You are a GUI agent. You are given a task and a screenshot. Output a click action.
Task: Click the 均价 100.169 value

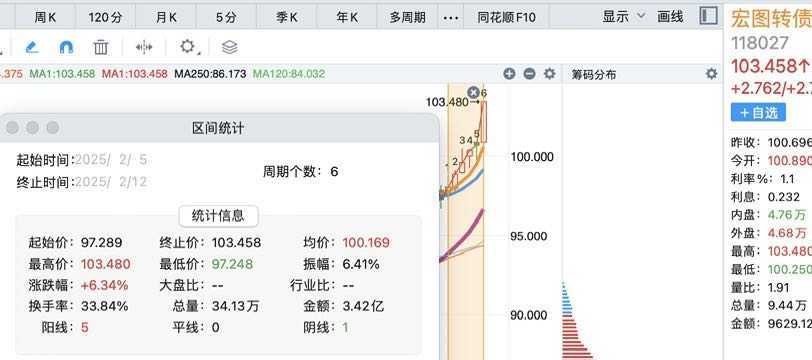366,242
